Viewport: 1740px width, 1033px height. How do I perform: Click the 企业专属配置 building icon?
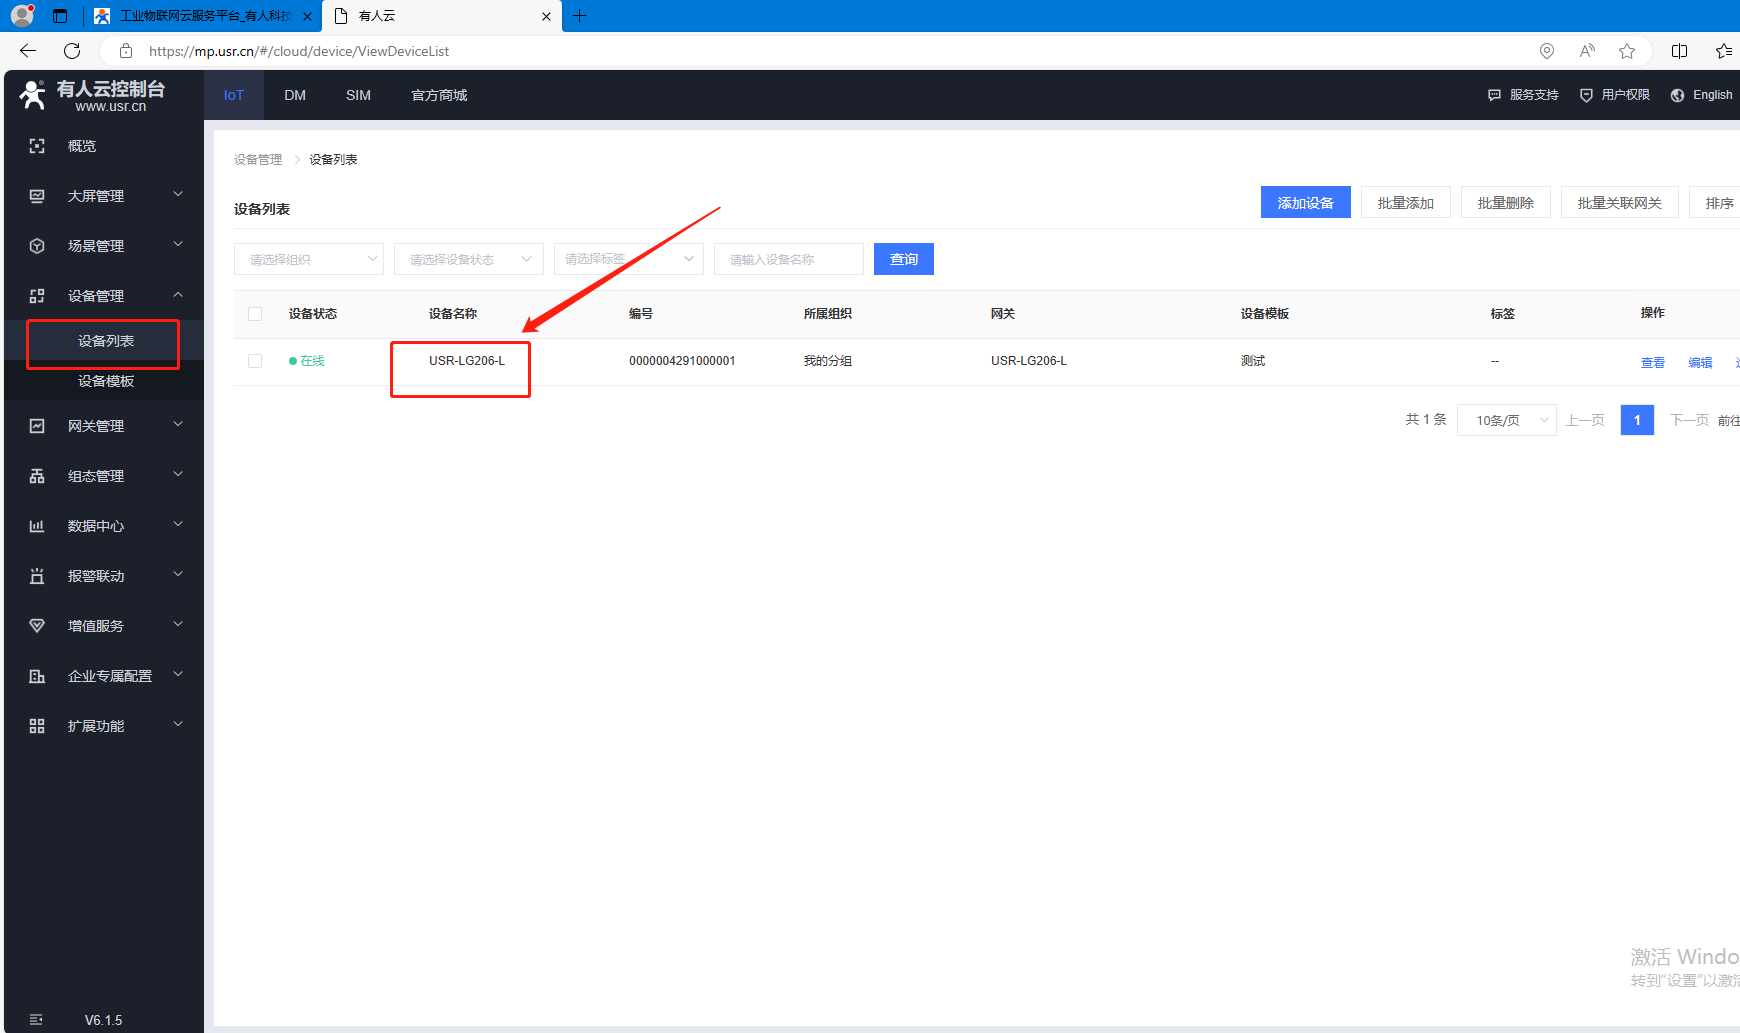[37, 676]
